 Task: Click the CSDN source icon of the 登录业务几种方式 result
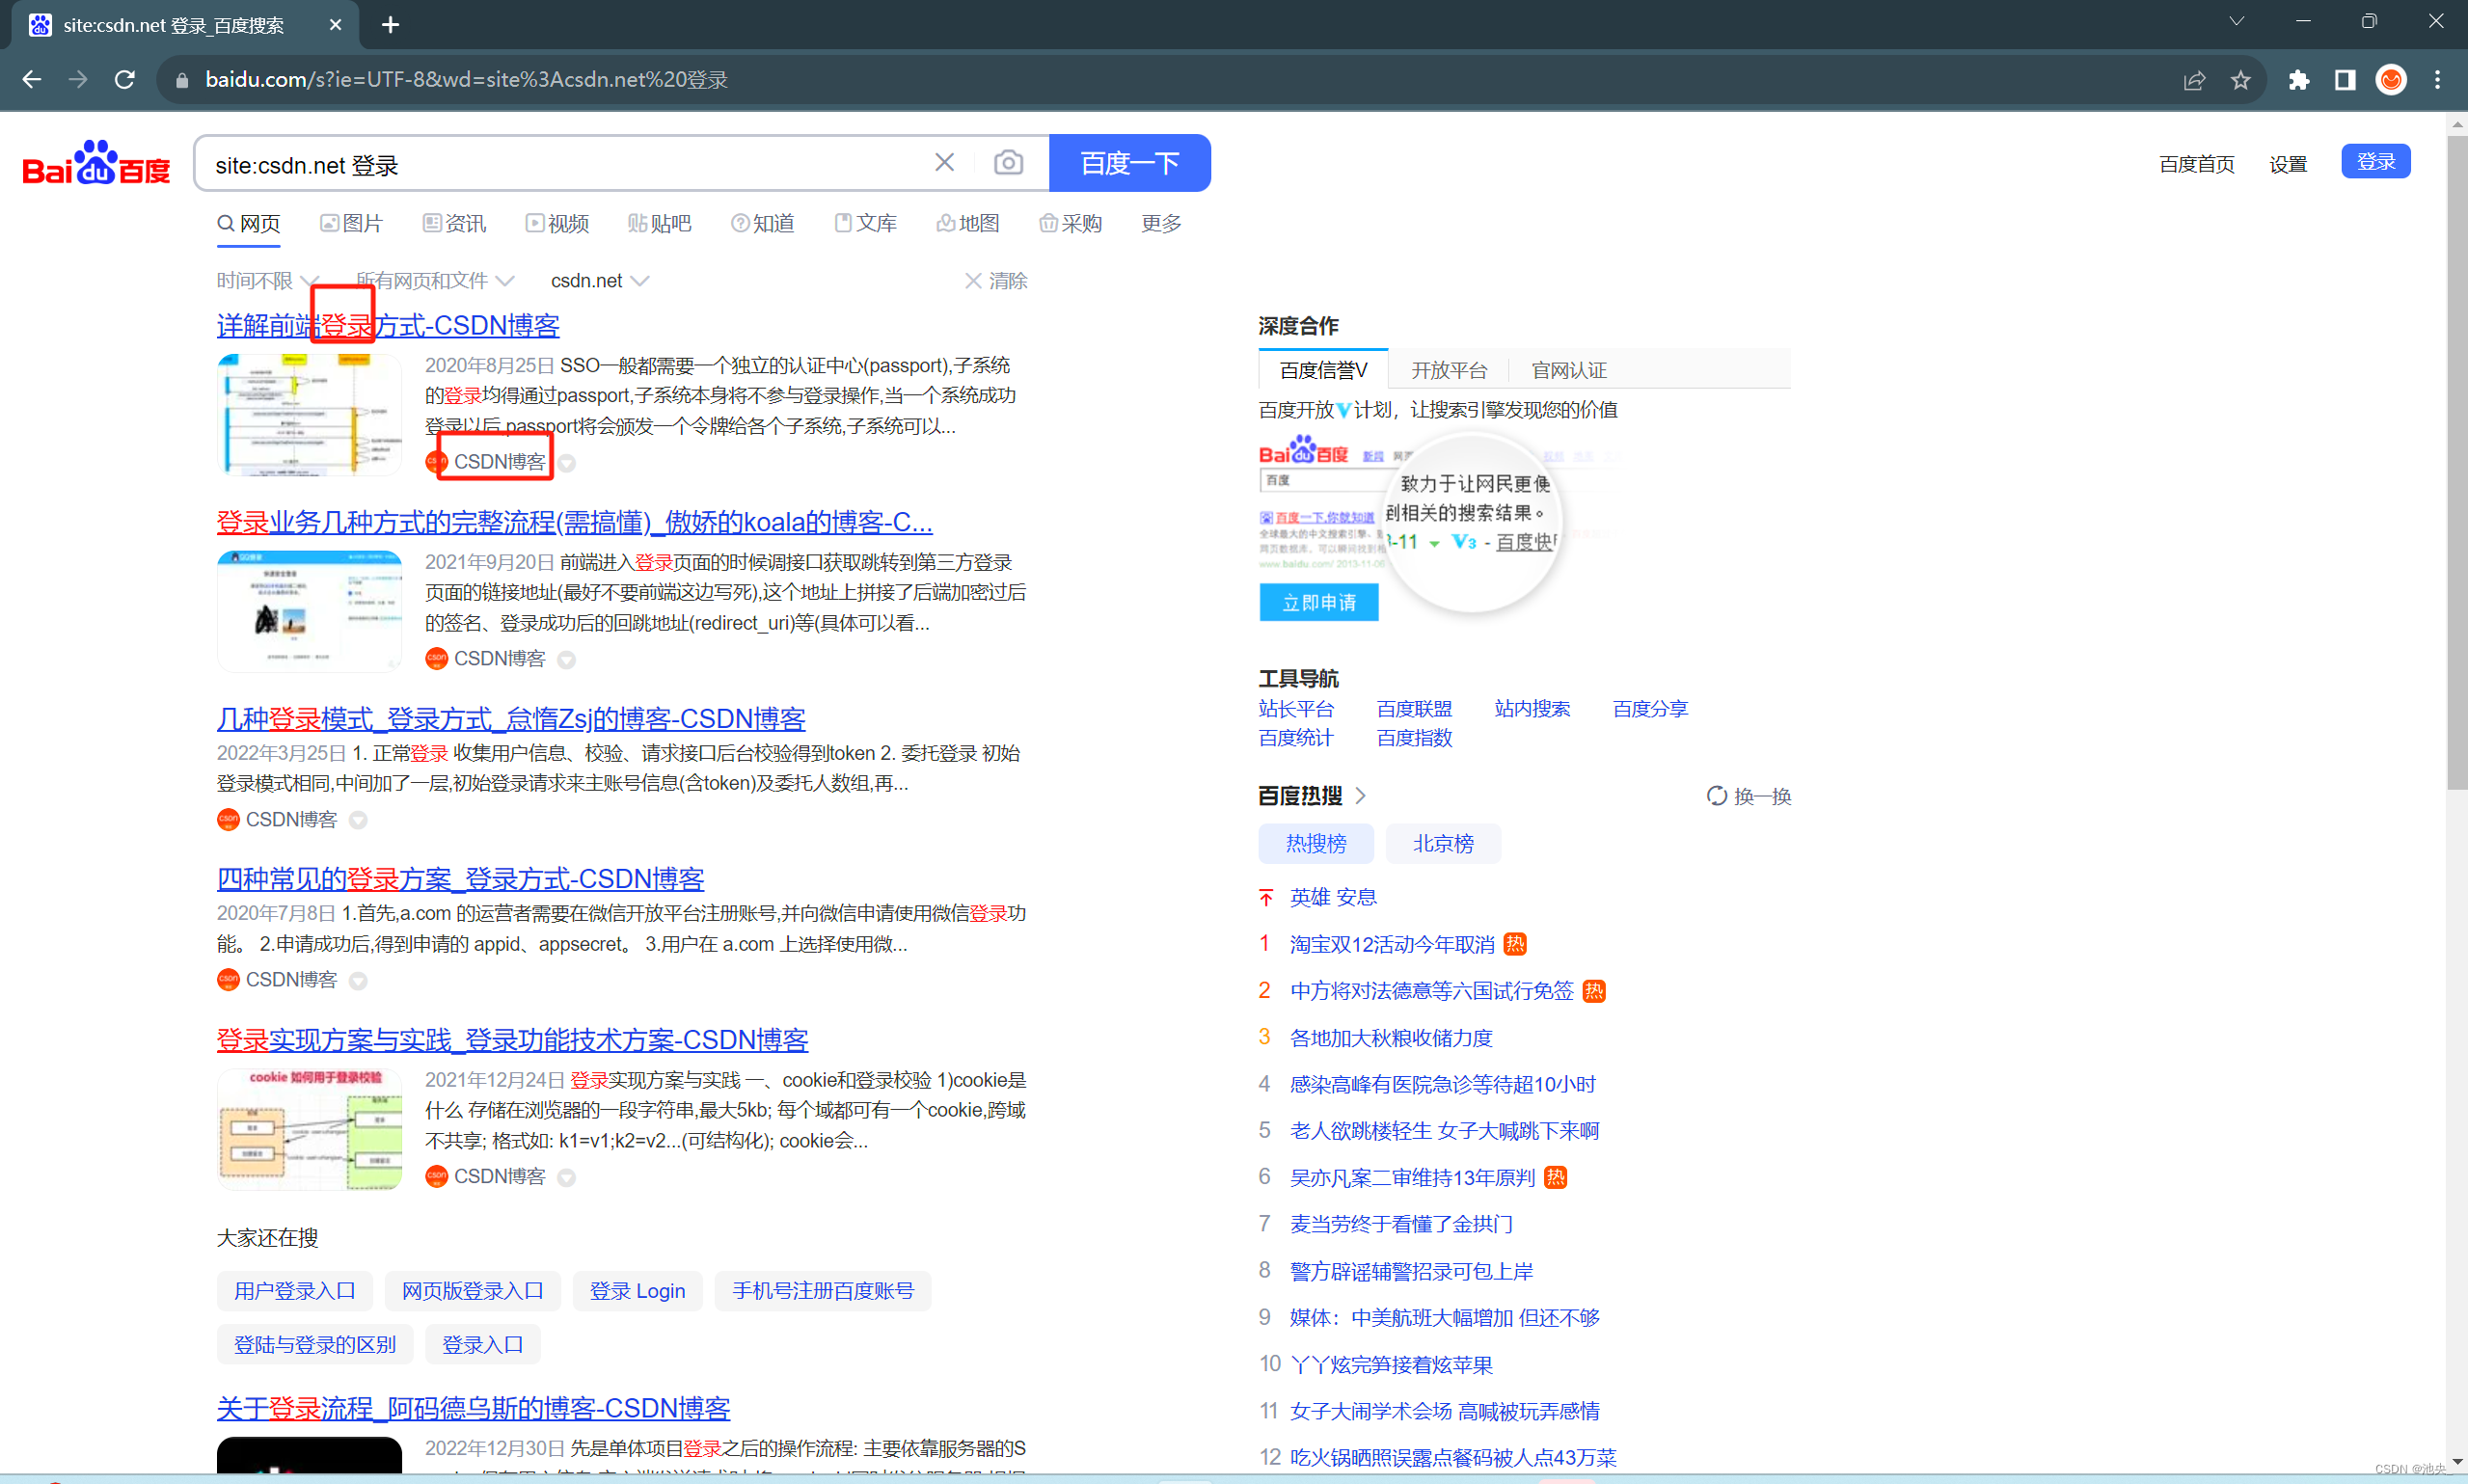[436, 658]
